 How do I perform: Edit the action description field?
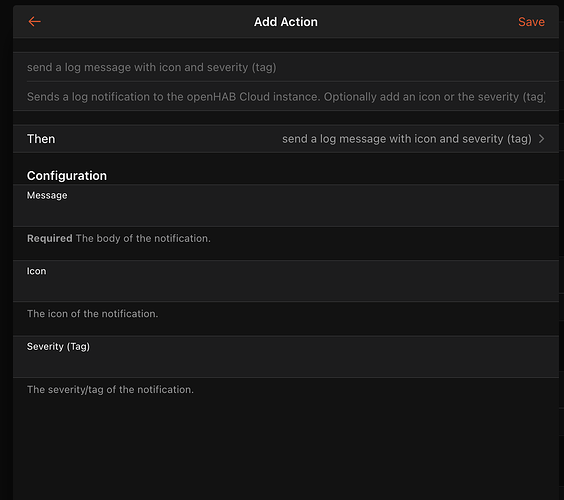tap(286, 97)
